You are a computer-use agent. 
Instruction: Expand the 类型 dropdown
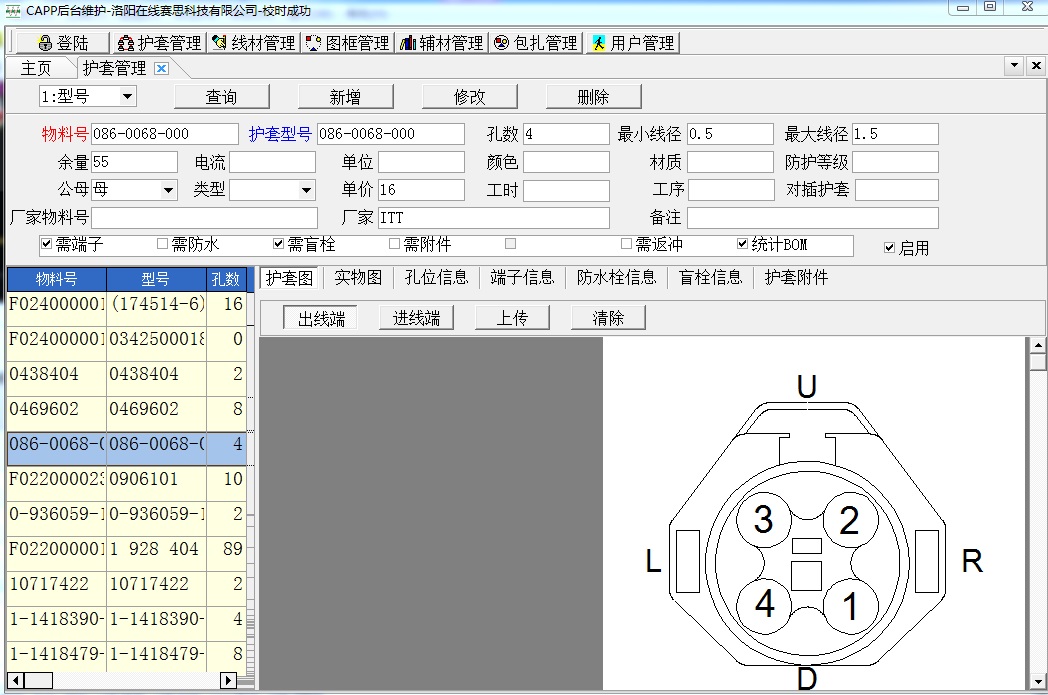coord(306,190)
